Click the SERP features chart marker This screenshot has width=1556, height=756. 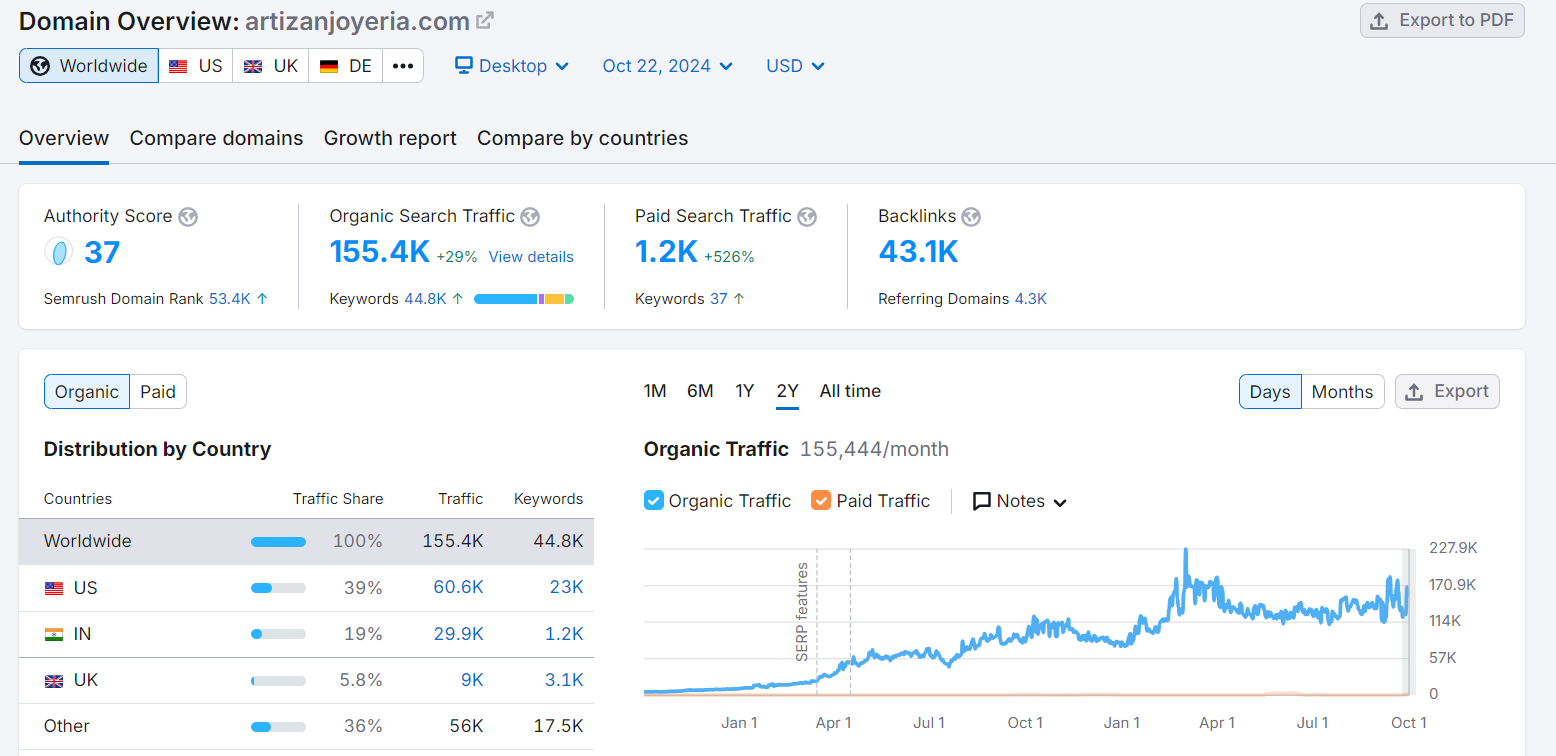pyautogui.click(x=802, y=612)
